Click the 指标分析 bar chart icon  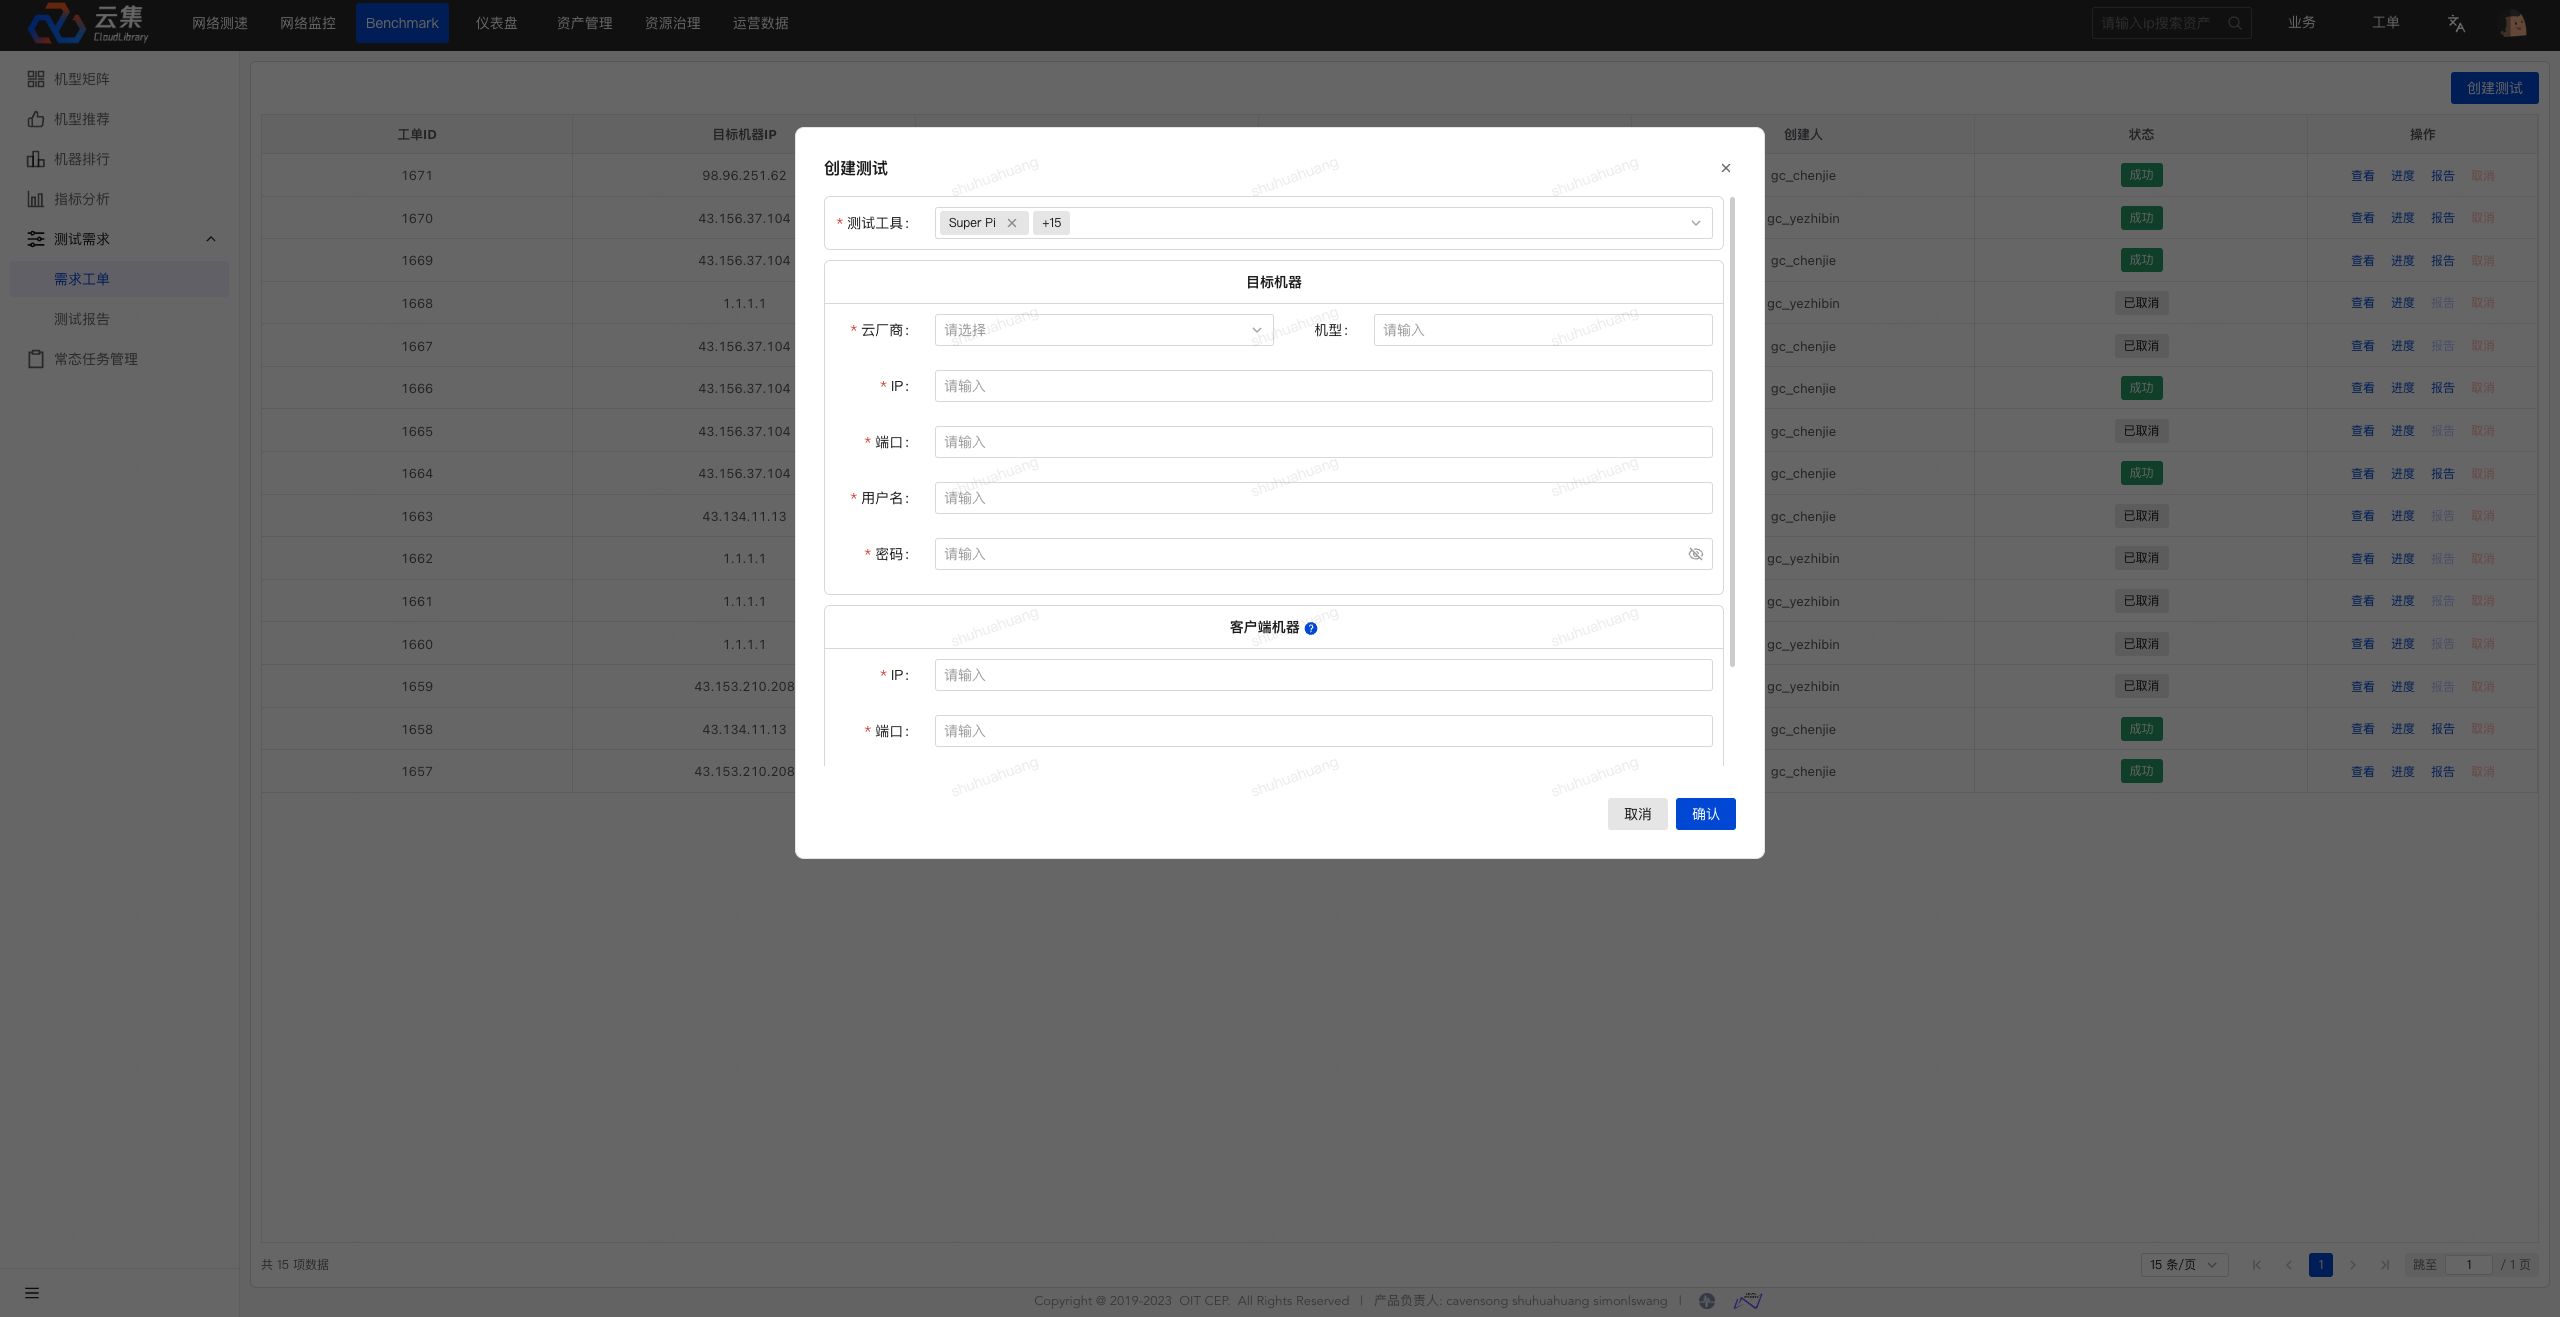pos(36,199)
